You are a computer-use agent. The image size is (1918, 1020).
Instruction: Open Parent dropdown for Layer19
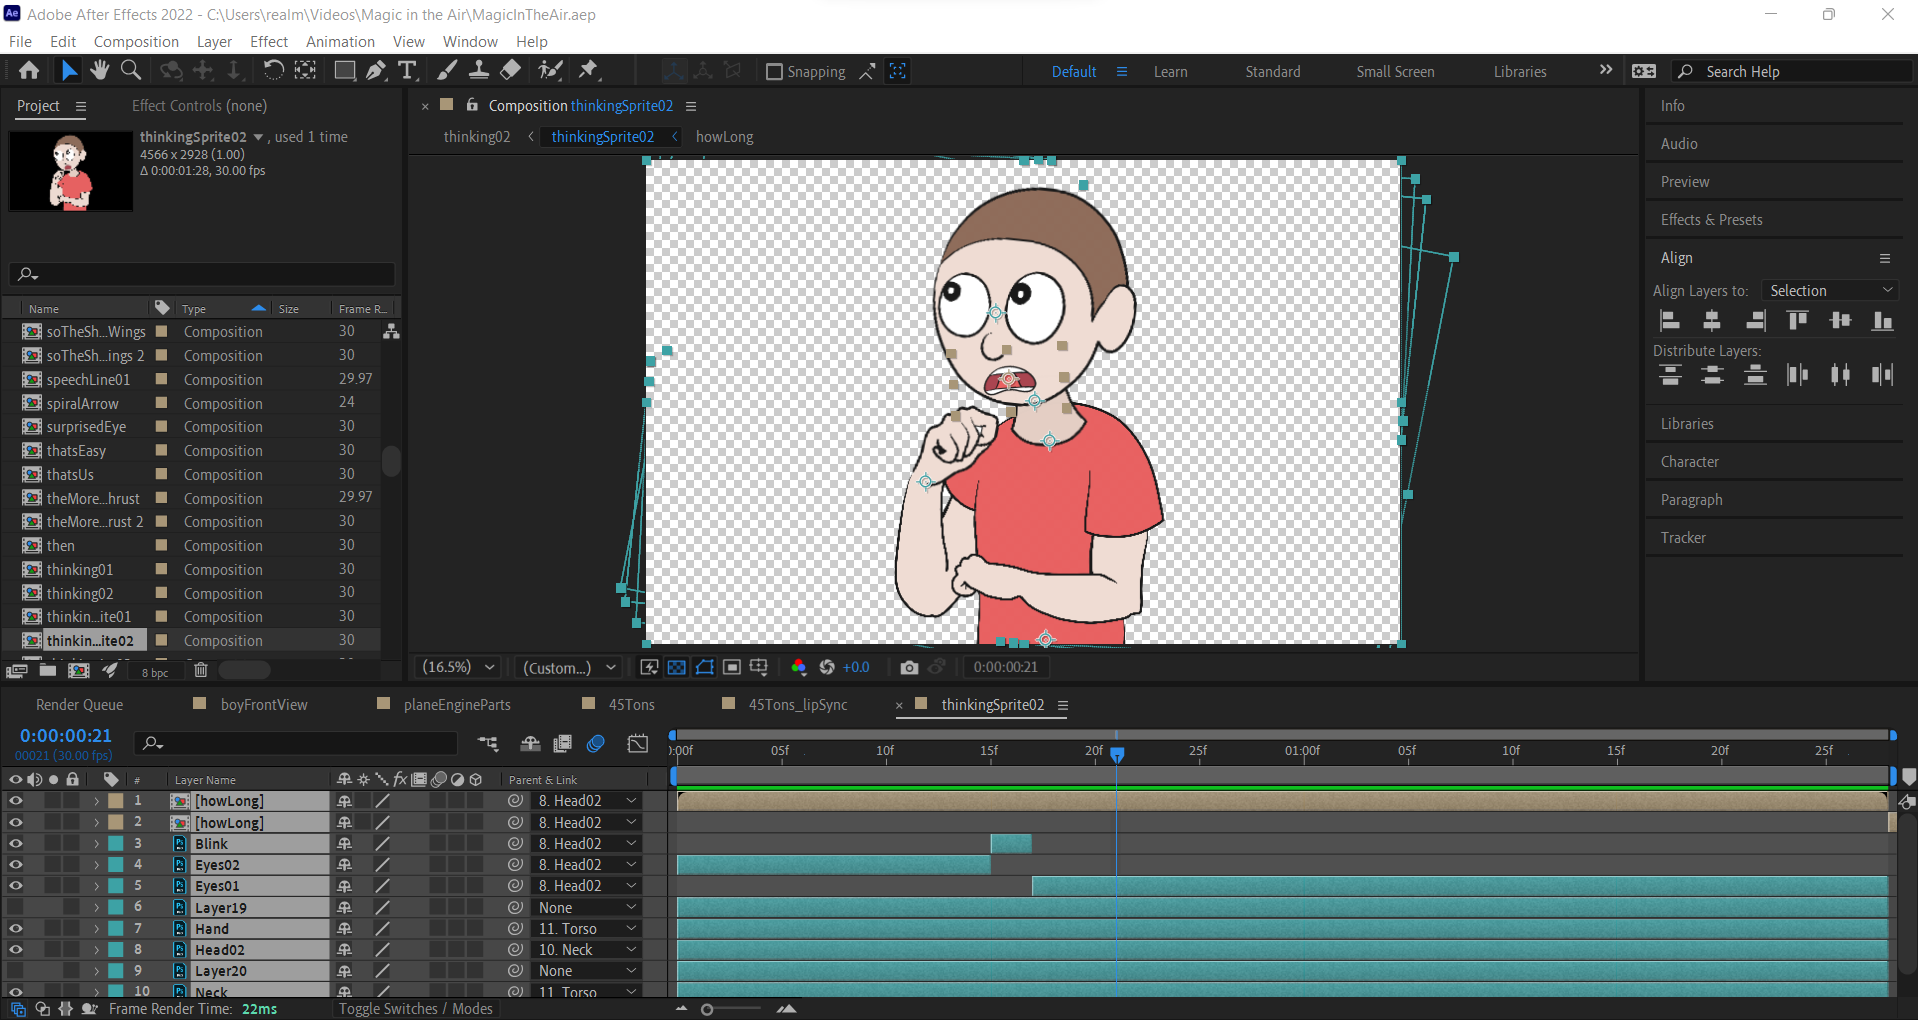pyautogui.click(x=587, y=908)
